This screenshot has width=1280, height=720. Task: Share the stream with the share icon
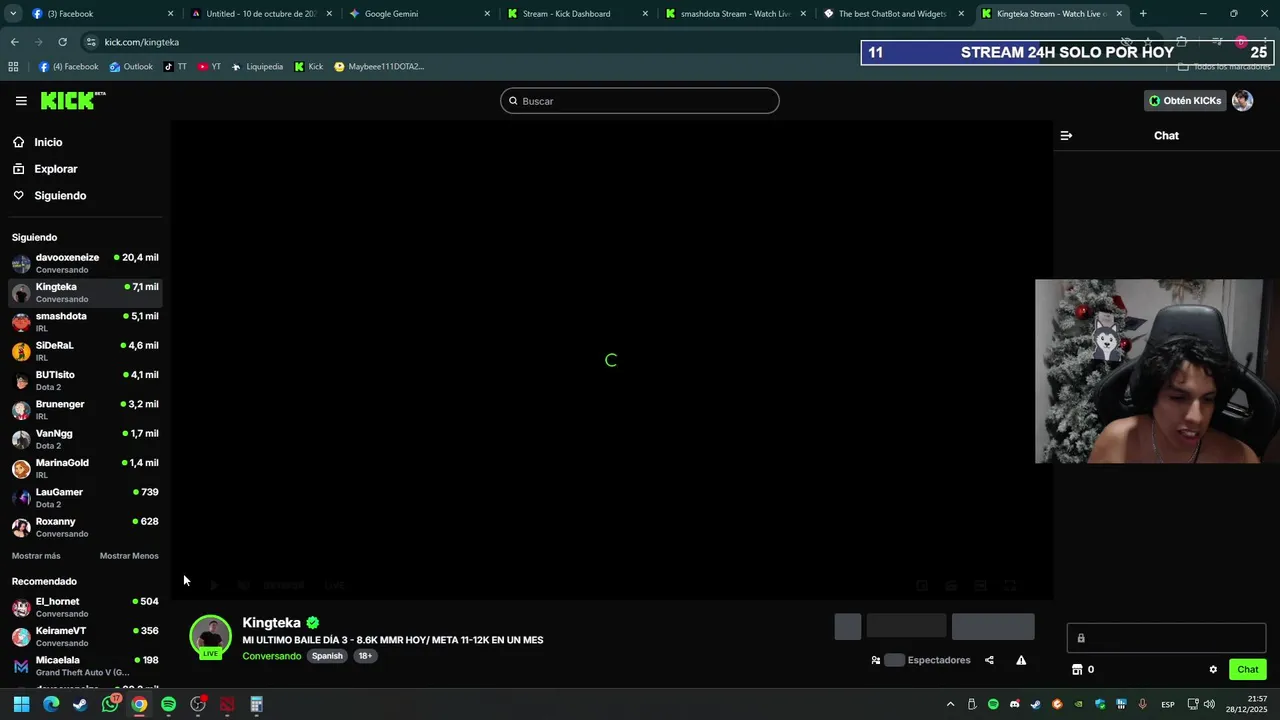click(989, 660)
